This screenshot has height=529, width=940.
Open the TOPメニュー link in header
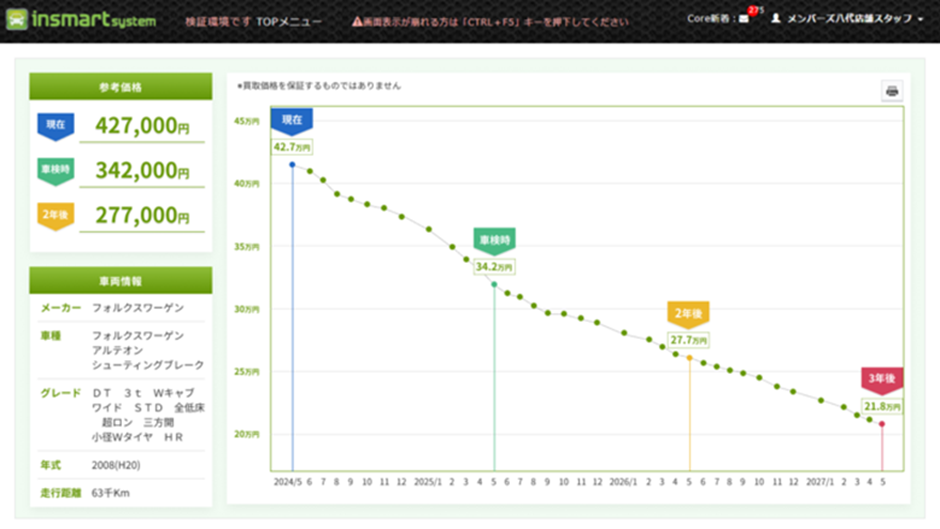coord(269,20)
